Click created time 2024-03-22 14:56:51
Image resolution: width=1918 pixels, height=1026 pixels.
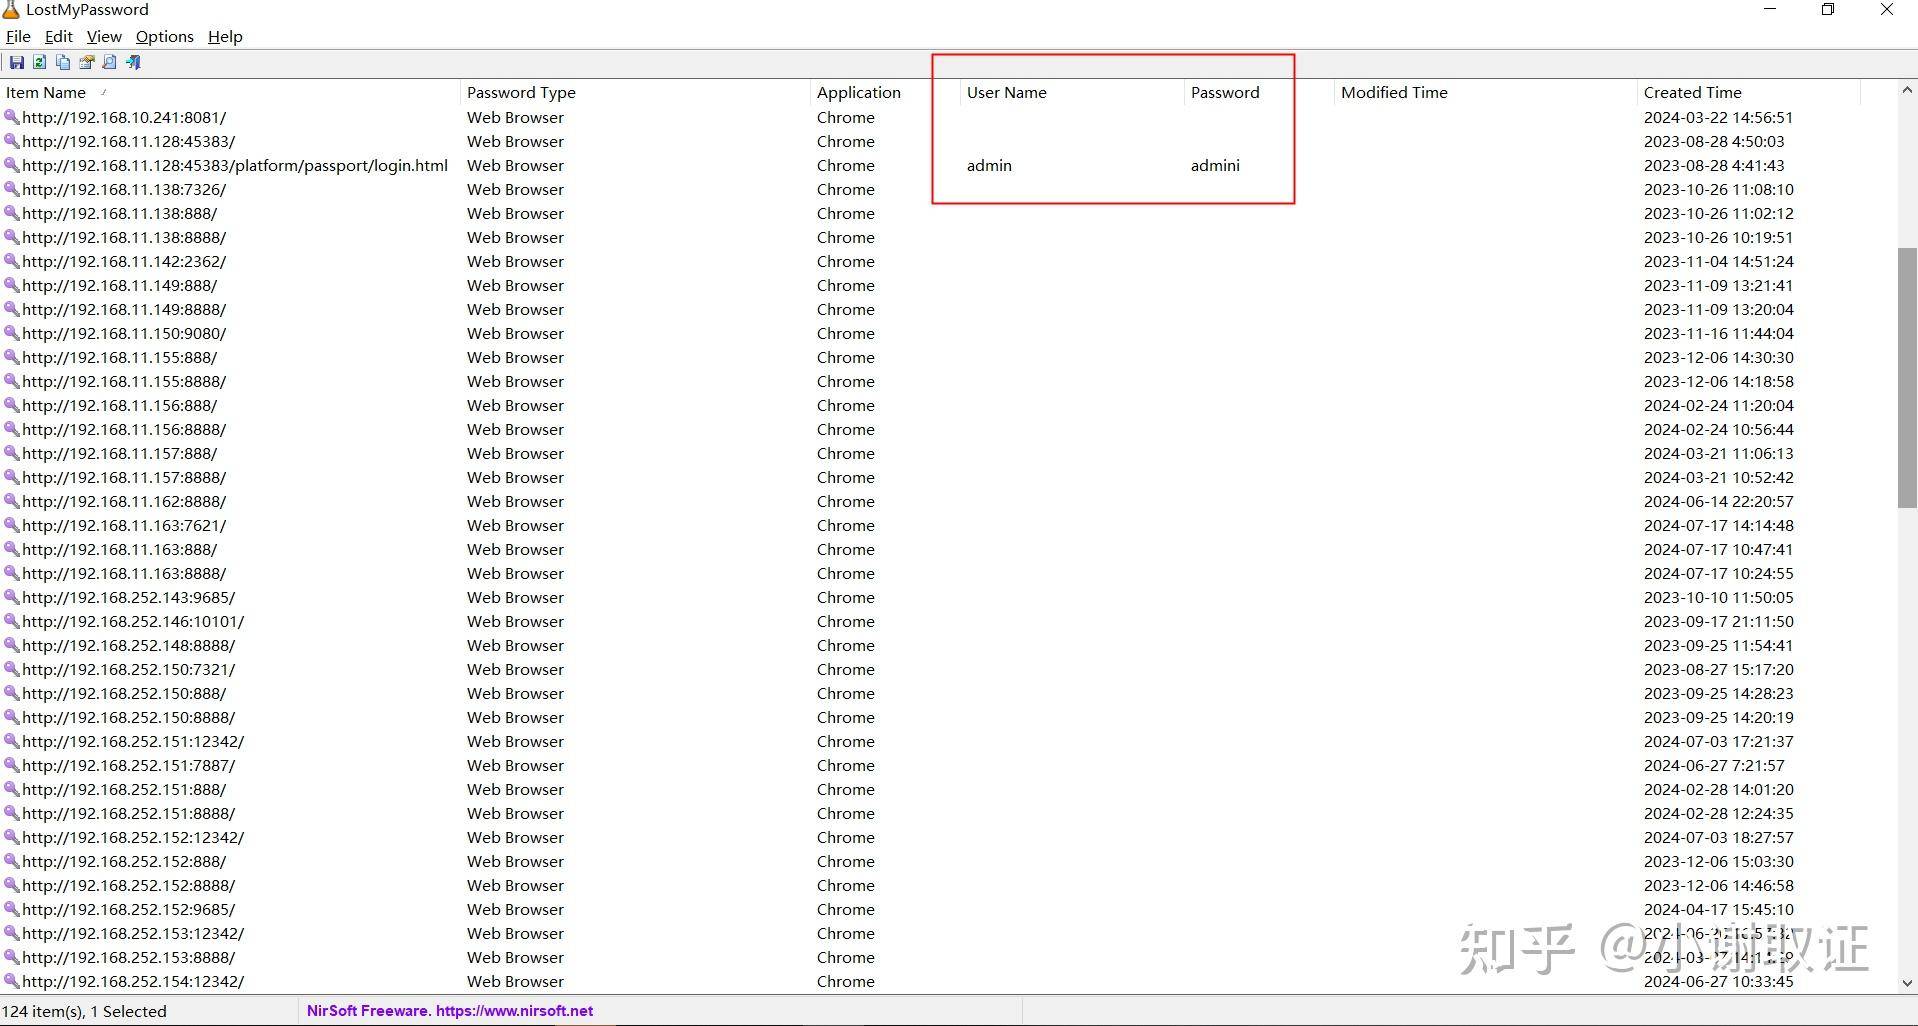click(x=1718, y=117)
